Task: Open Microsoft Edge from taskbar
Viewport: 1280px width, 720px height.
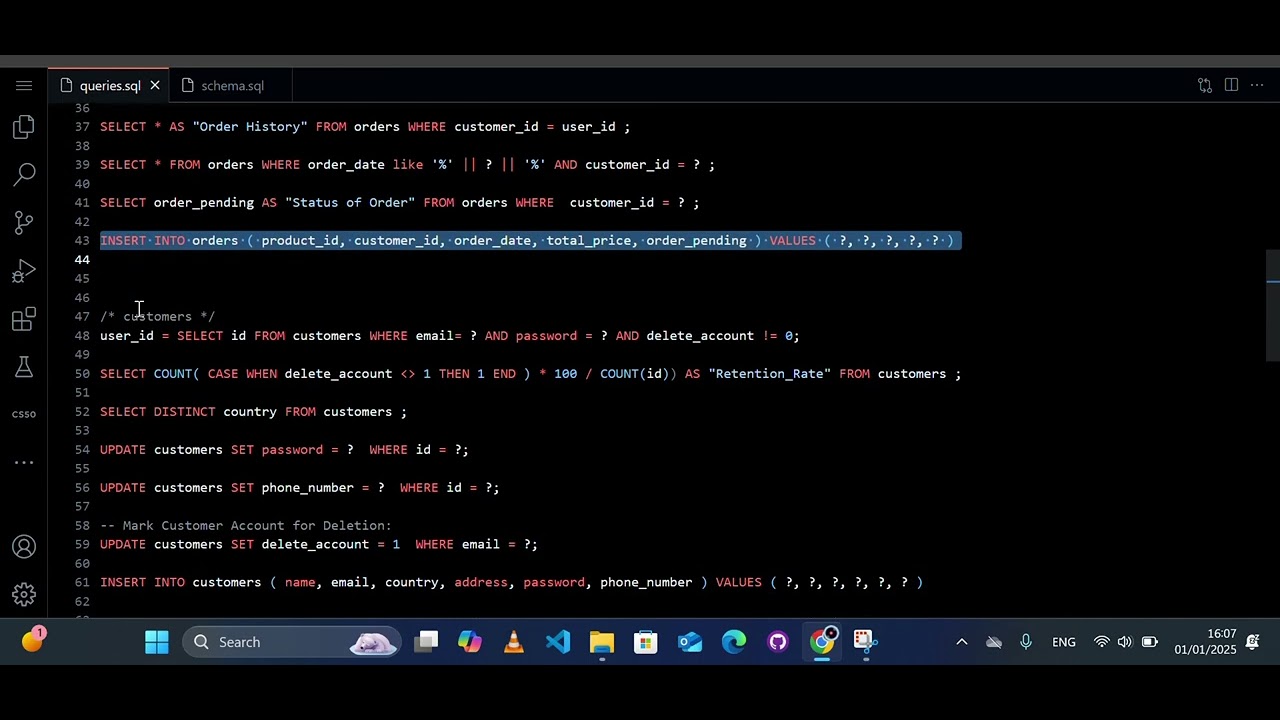Action: point(734,642)
